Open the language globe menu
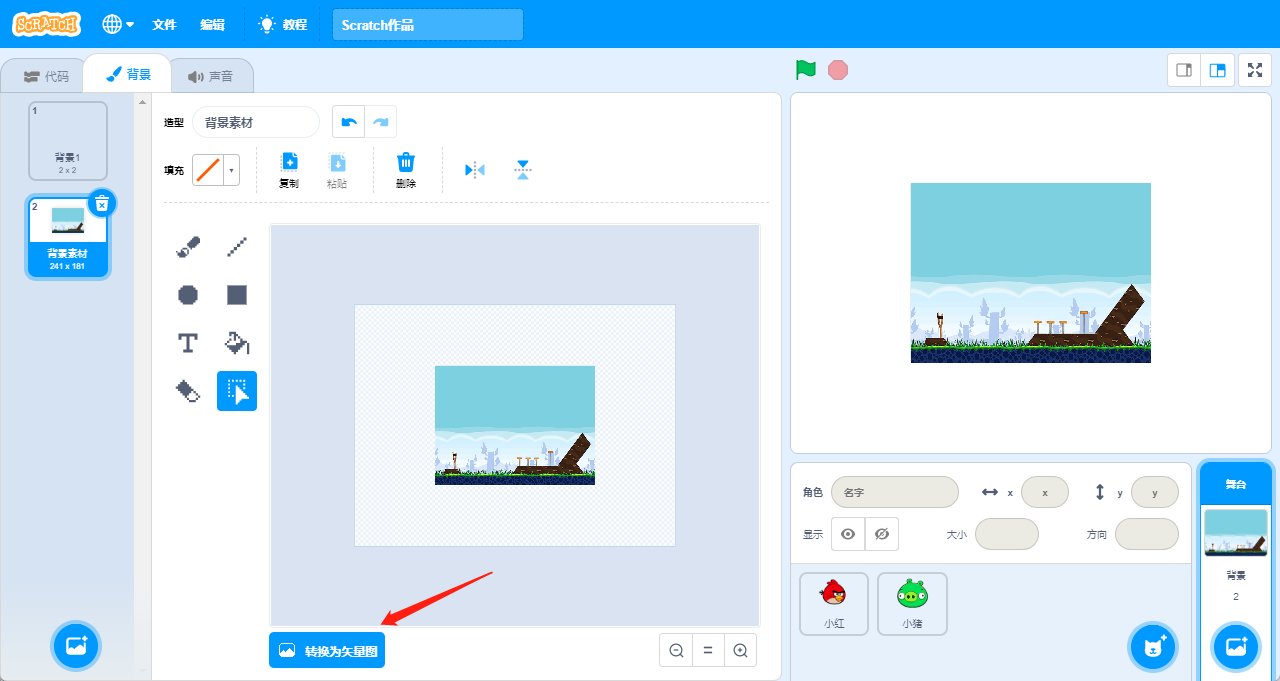The image size is (1280, 681). pyautogui.click(x=119, y=24)
